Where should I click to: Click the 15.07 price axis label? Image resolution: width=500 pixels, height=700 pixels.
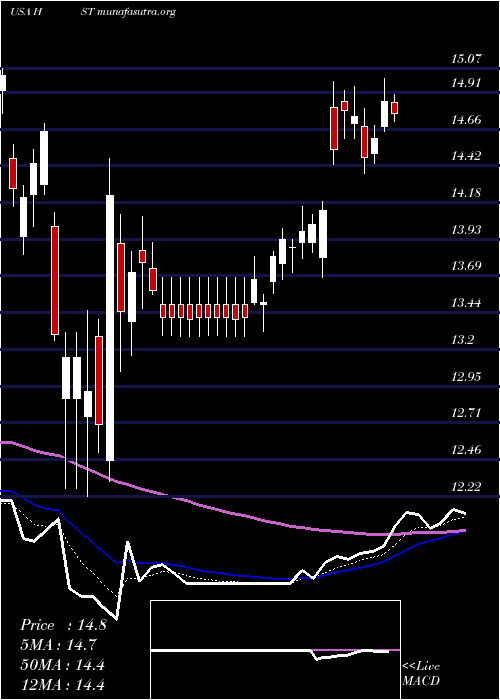466,58
